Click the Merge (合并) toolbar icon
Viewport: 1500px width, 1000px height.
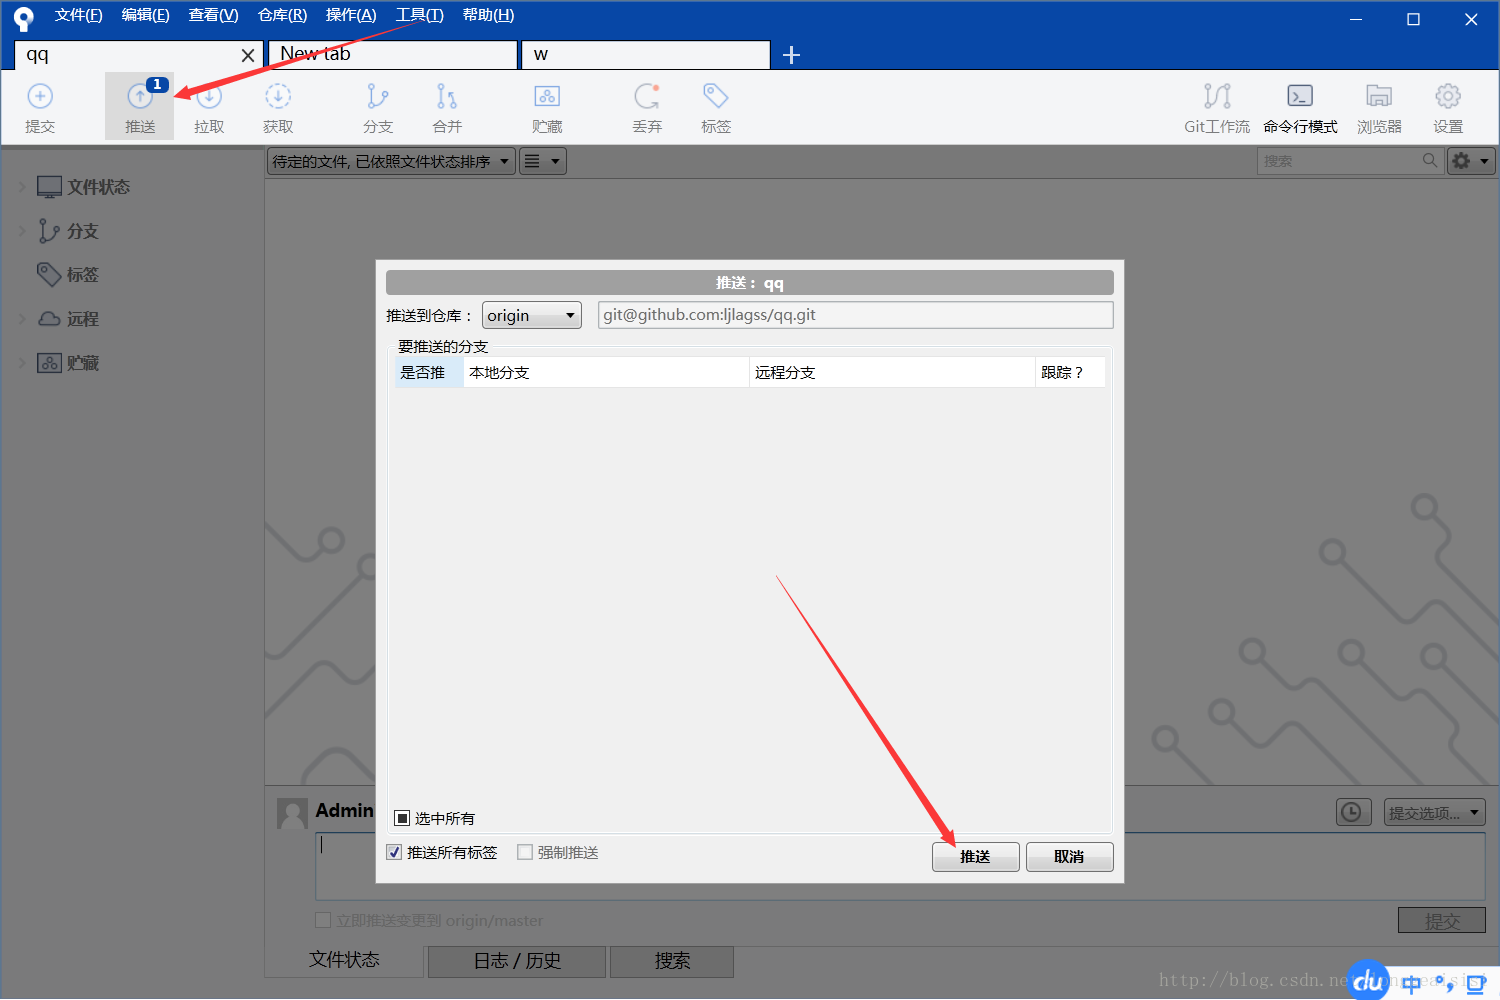point(447,107)
